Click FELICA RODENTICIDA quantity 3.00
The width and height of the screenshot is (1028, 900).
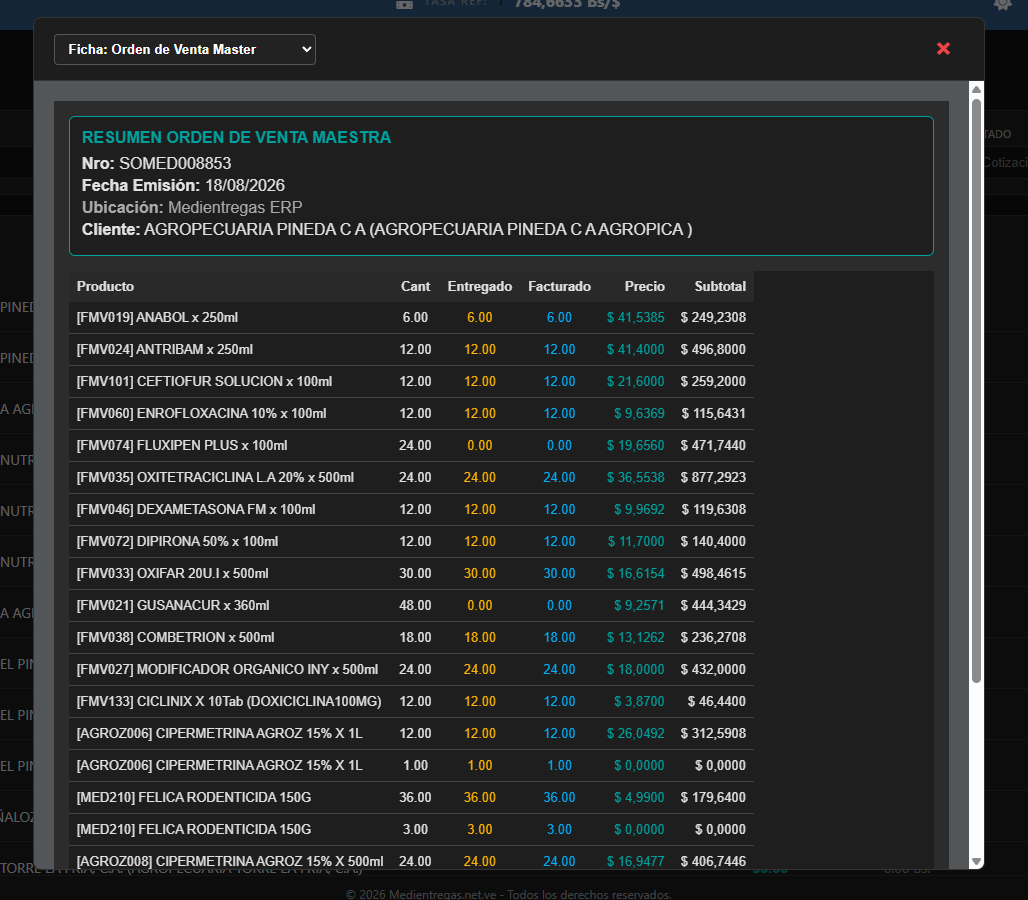pos(415,830)
